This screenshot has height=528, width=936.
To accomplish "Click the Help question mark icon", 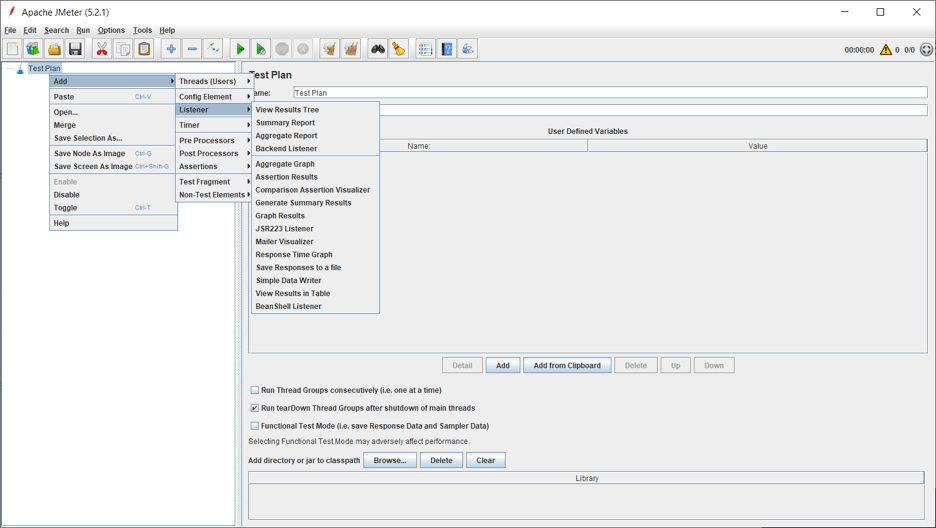I will 447,49.
